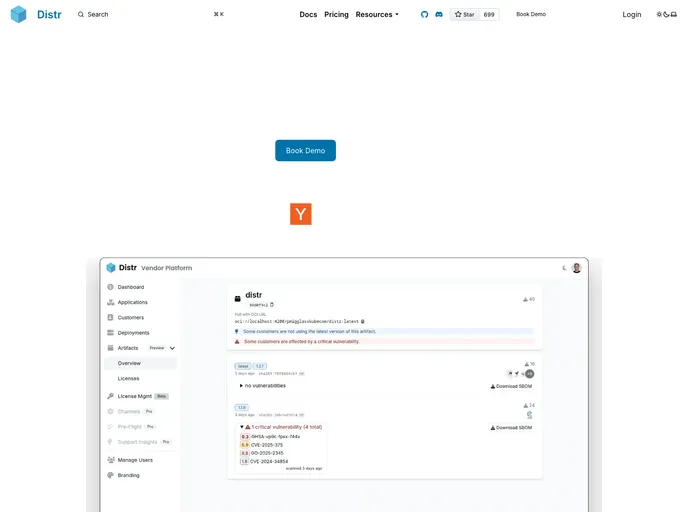Open the Pricing page link
This screenshot has width=688, height=512.
click(336, 14)
